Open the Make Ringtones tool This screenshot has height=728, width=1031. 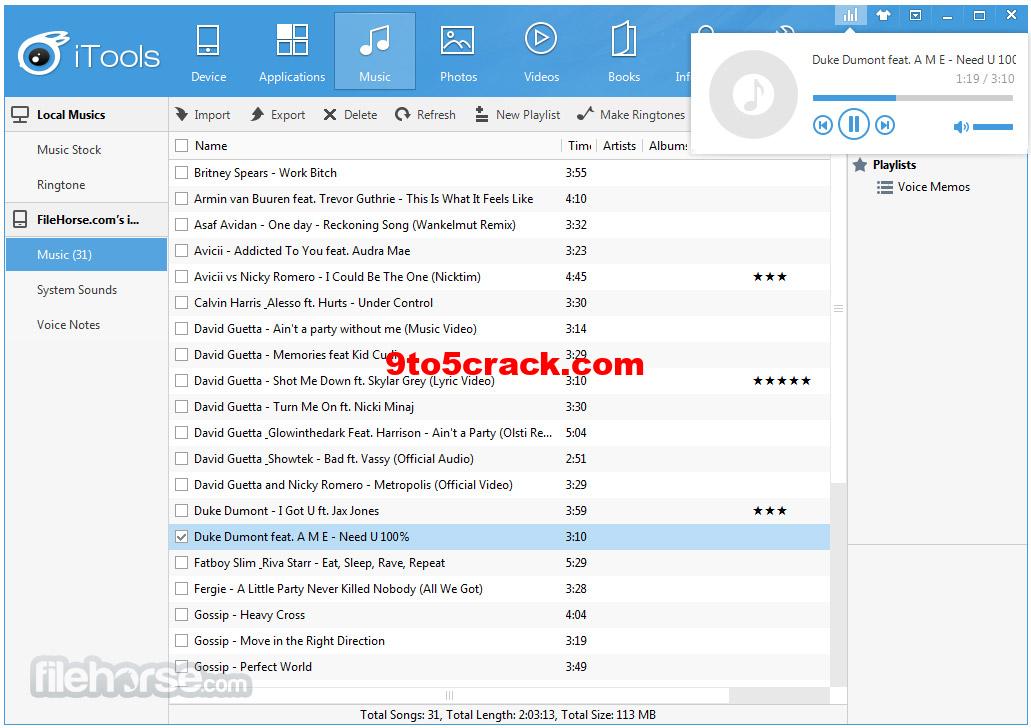(x=631, y=114)
